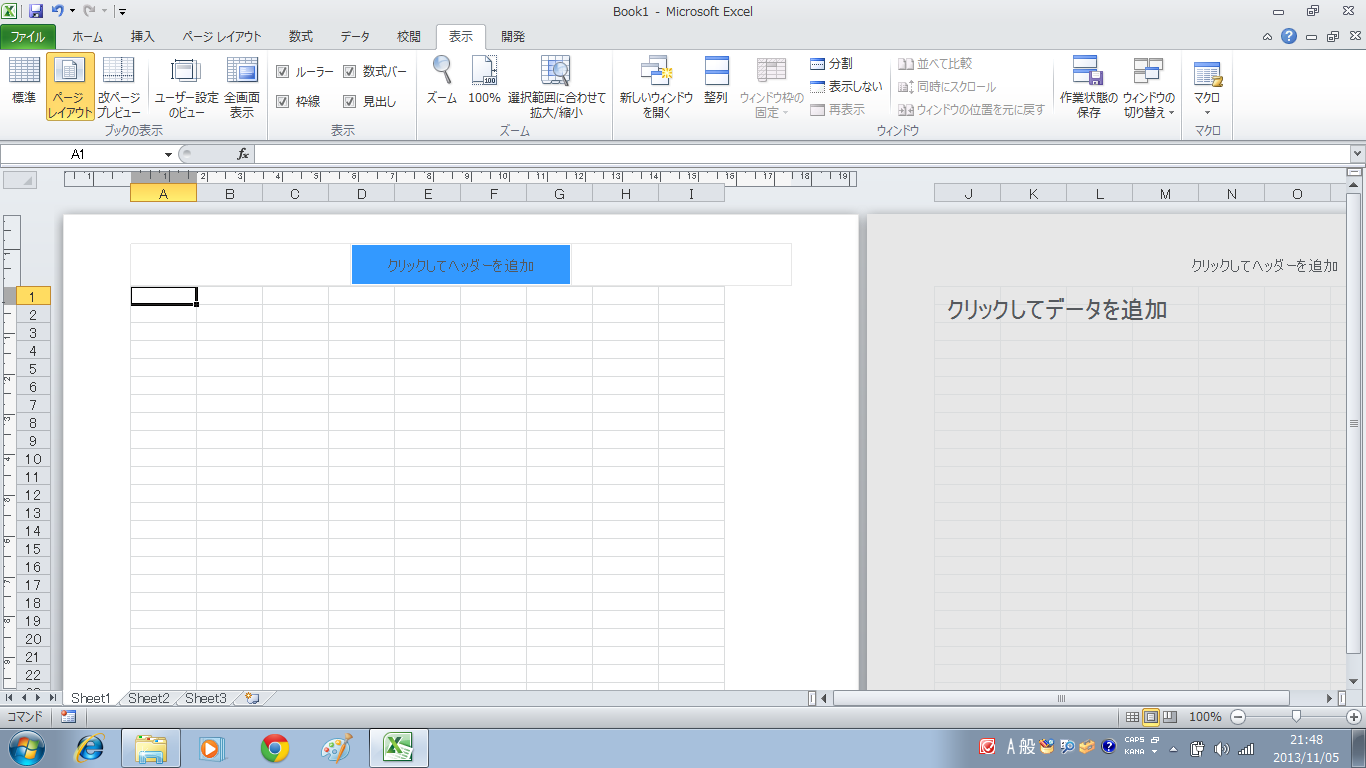Open 改ページプレビュー page break preview

[118, 86]
